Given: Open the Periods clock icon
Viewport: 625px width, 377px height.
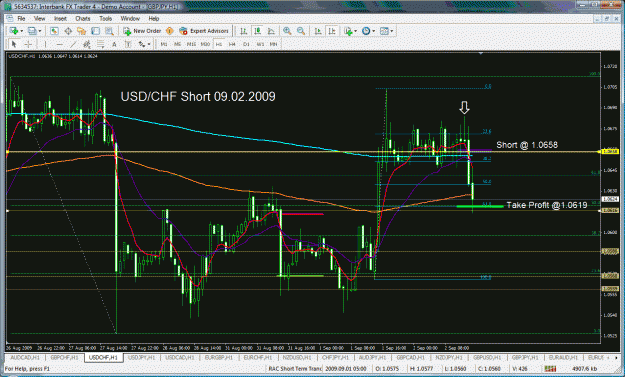Looking at the screenshot, I should pyautogui.click(x=366, y=31).
